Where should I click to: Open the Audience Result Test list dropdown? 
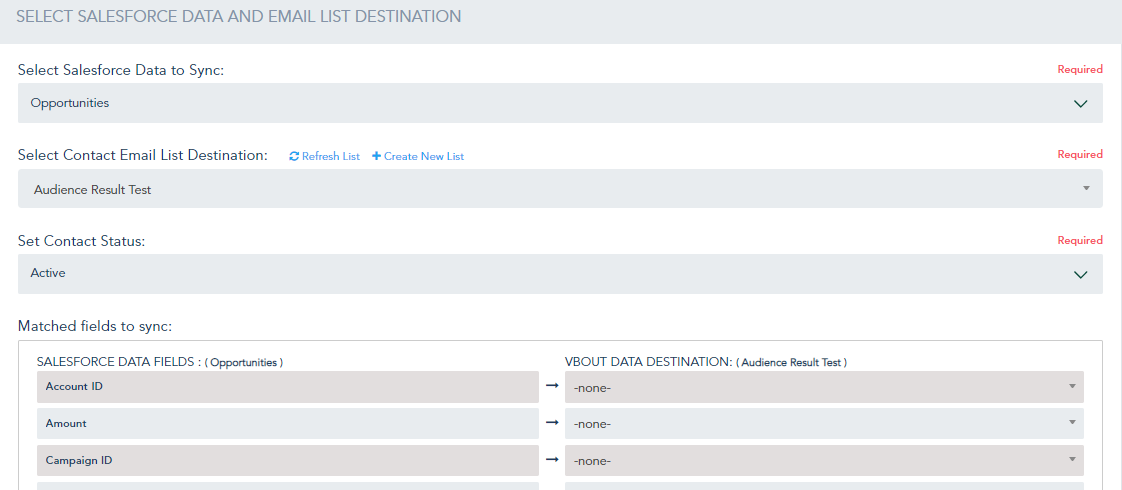560,189
